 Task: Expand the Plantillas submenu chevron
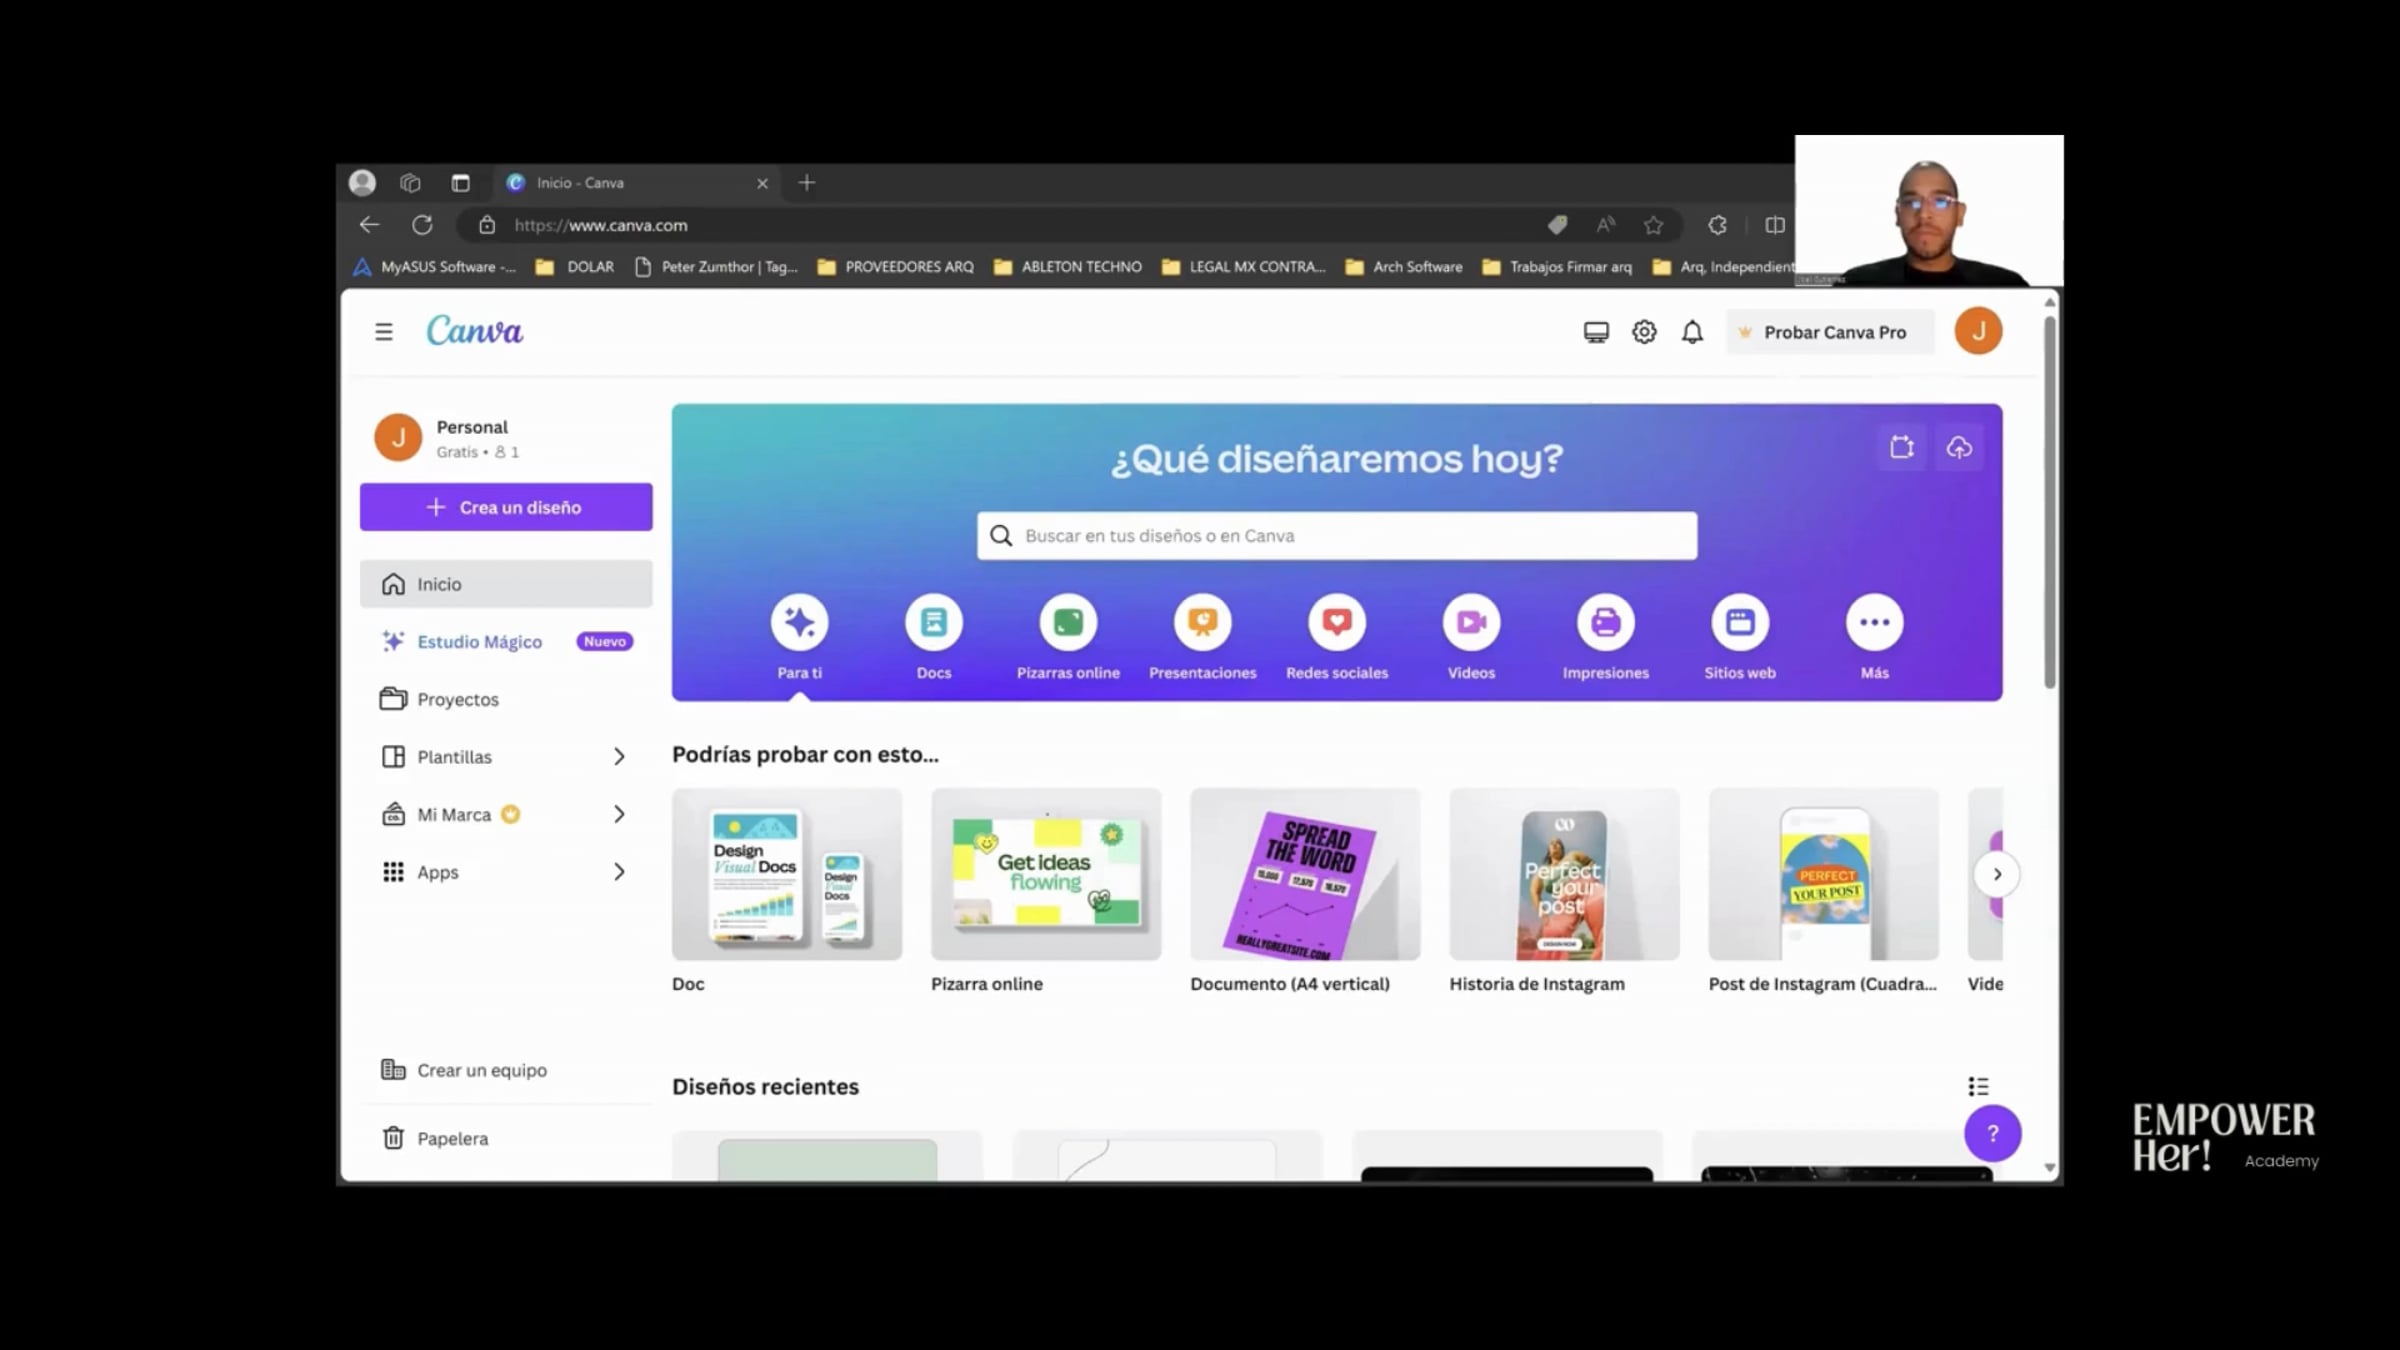click(619, 757)
